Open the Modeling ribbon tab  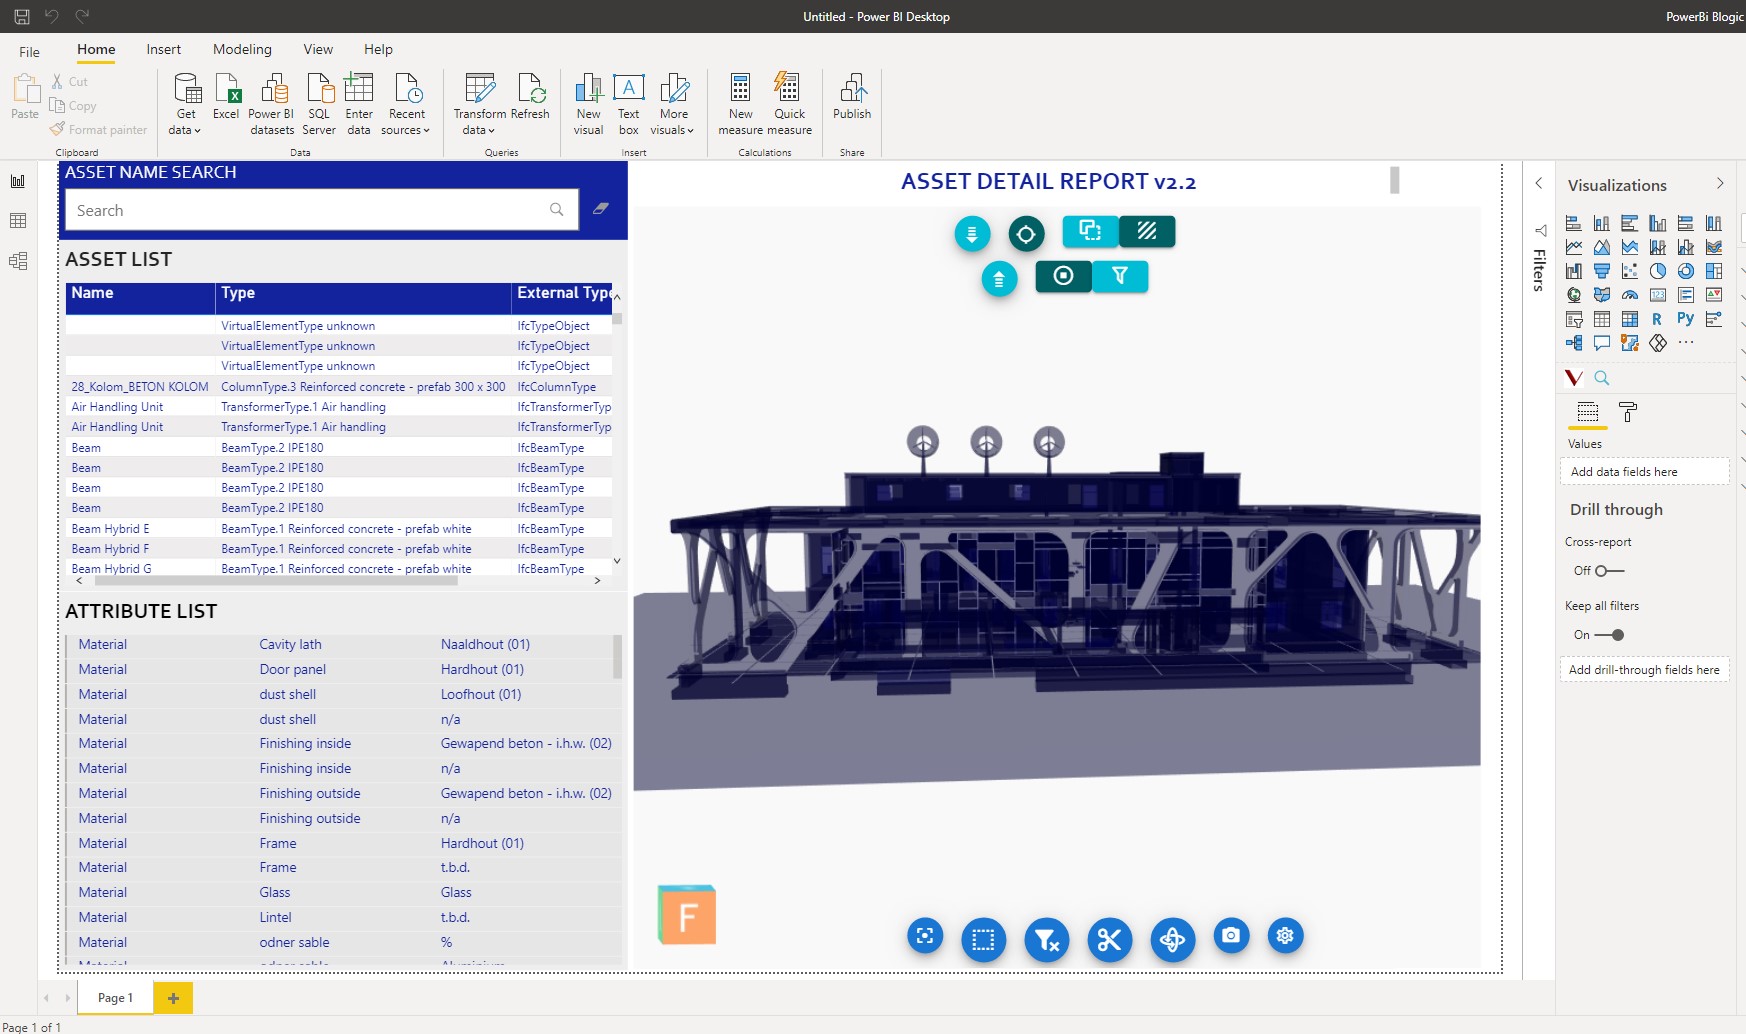[x=242, y=49]
